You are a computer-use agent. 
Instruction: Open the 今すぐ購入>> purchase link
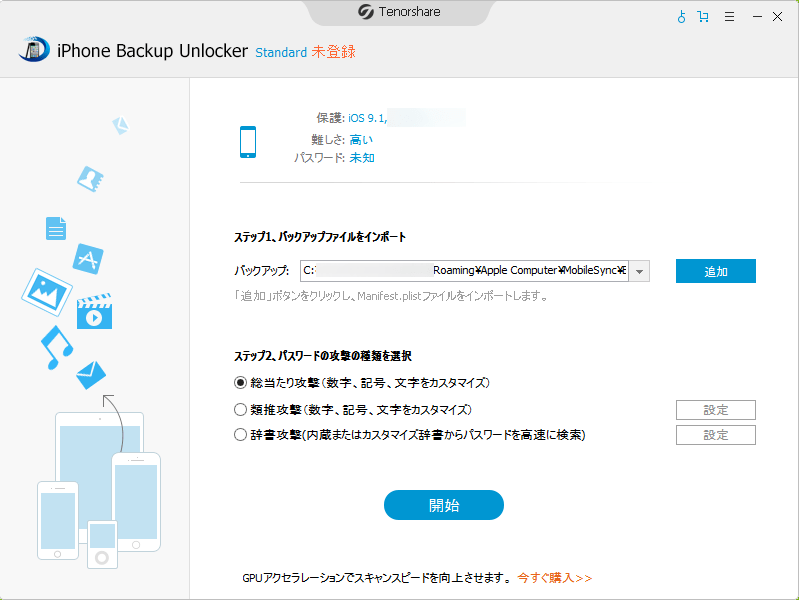pos(555,578)
